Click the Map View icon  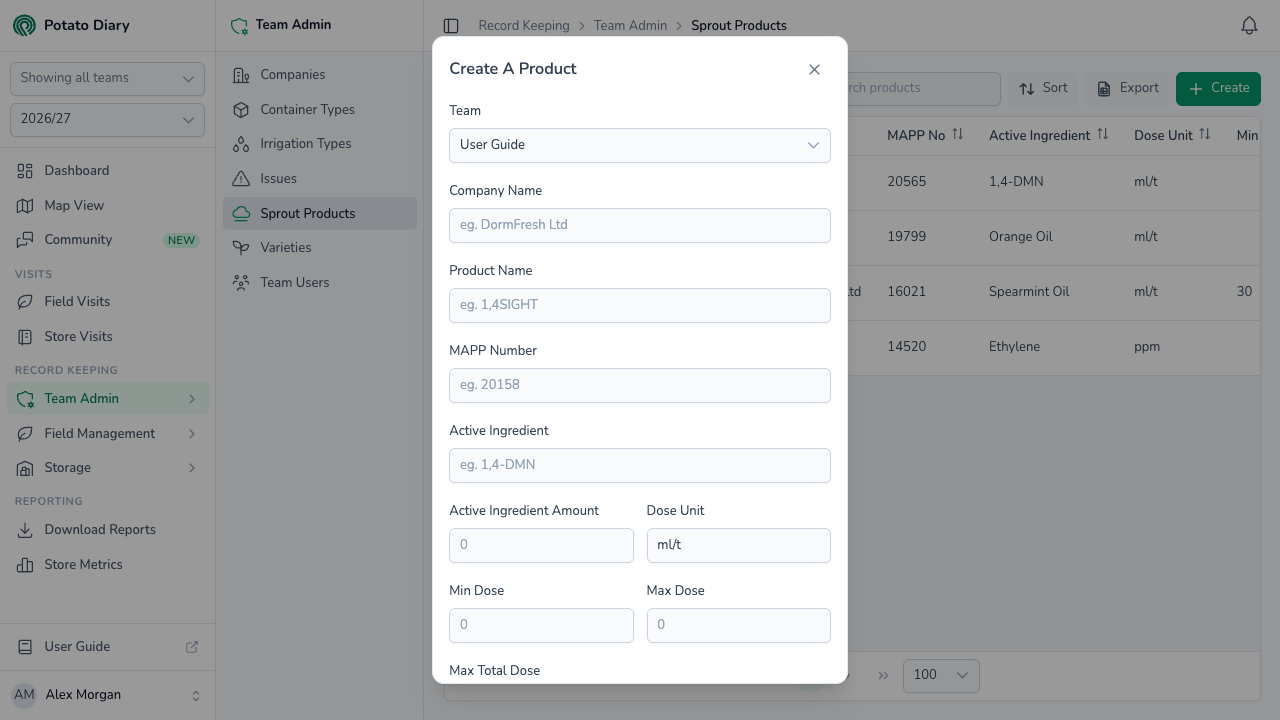tap(25, 206)
